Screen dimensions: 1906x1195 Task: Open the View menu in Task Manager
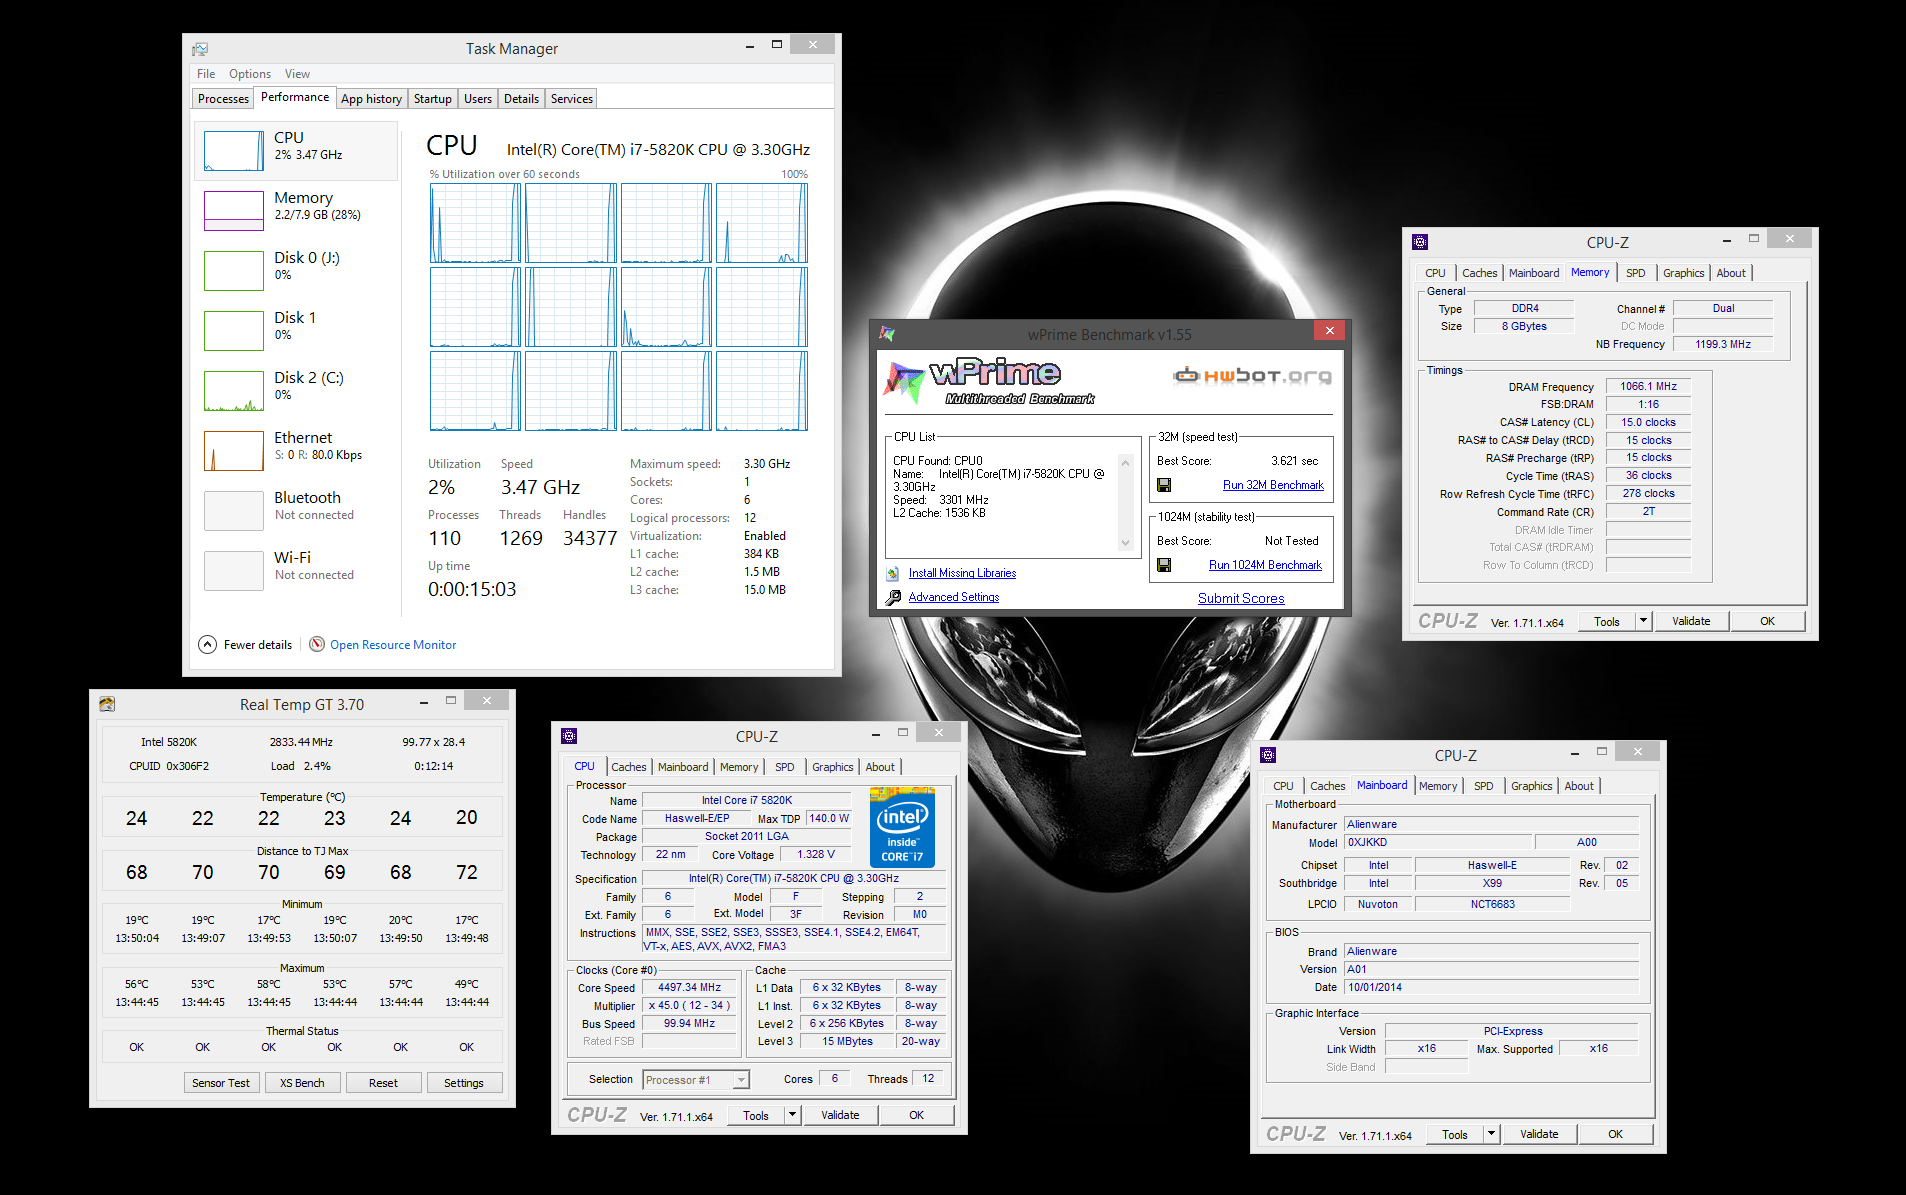point(297,74)
